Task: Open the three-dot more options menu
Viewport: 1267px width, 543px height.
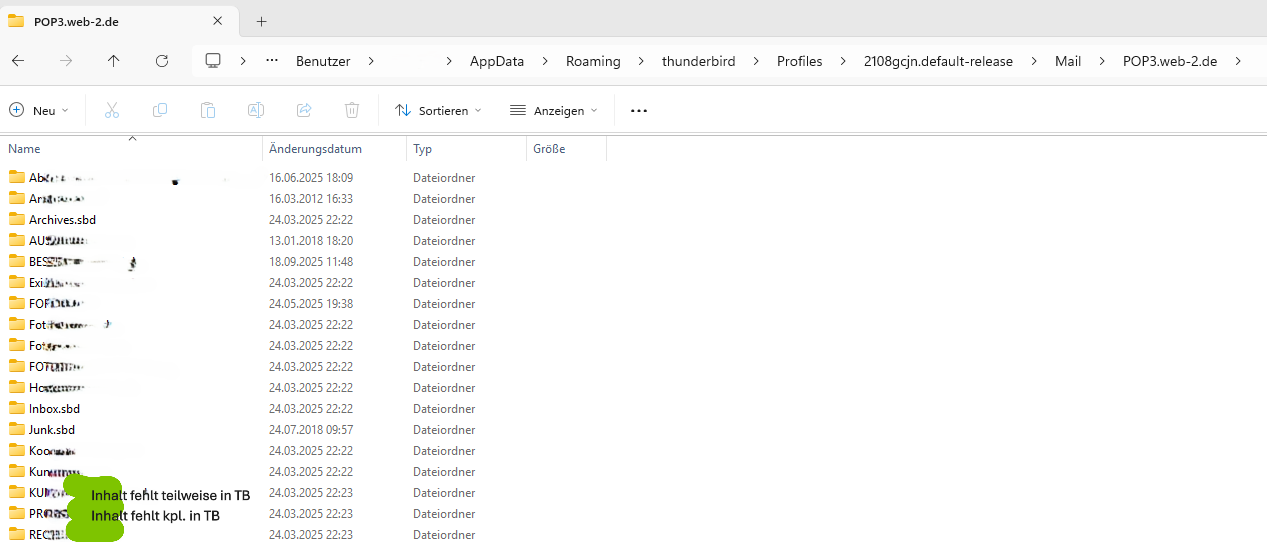Action: click(x=639, y=110)
